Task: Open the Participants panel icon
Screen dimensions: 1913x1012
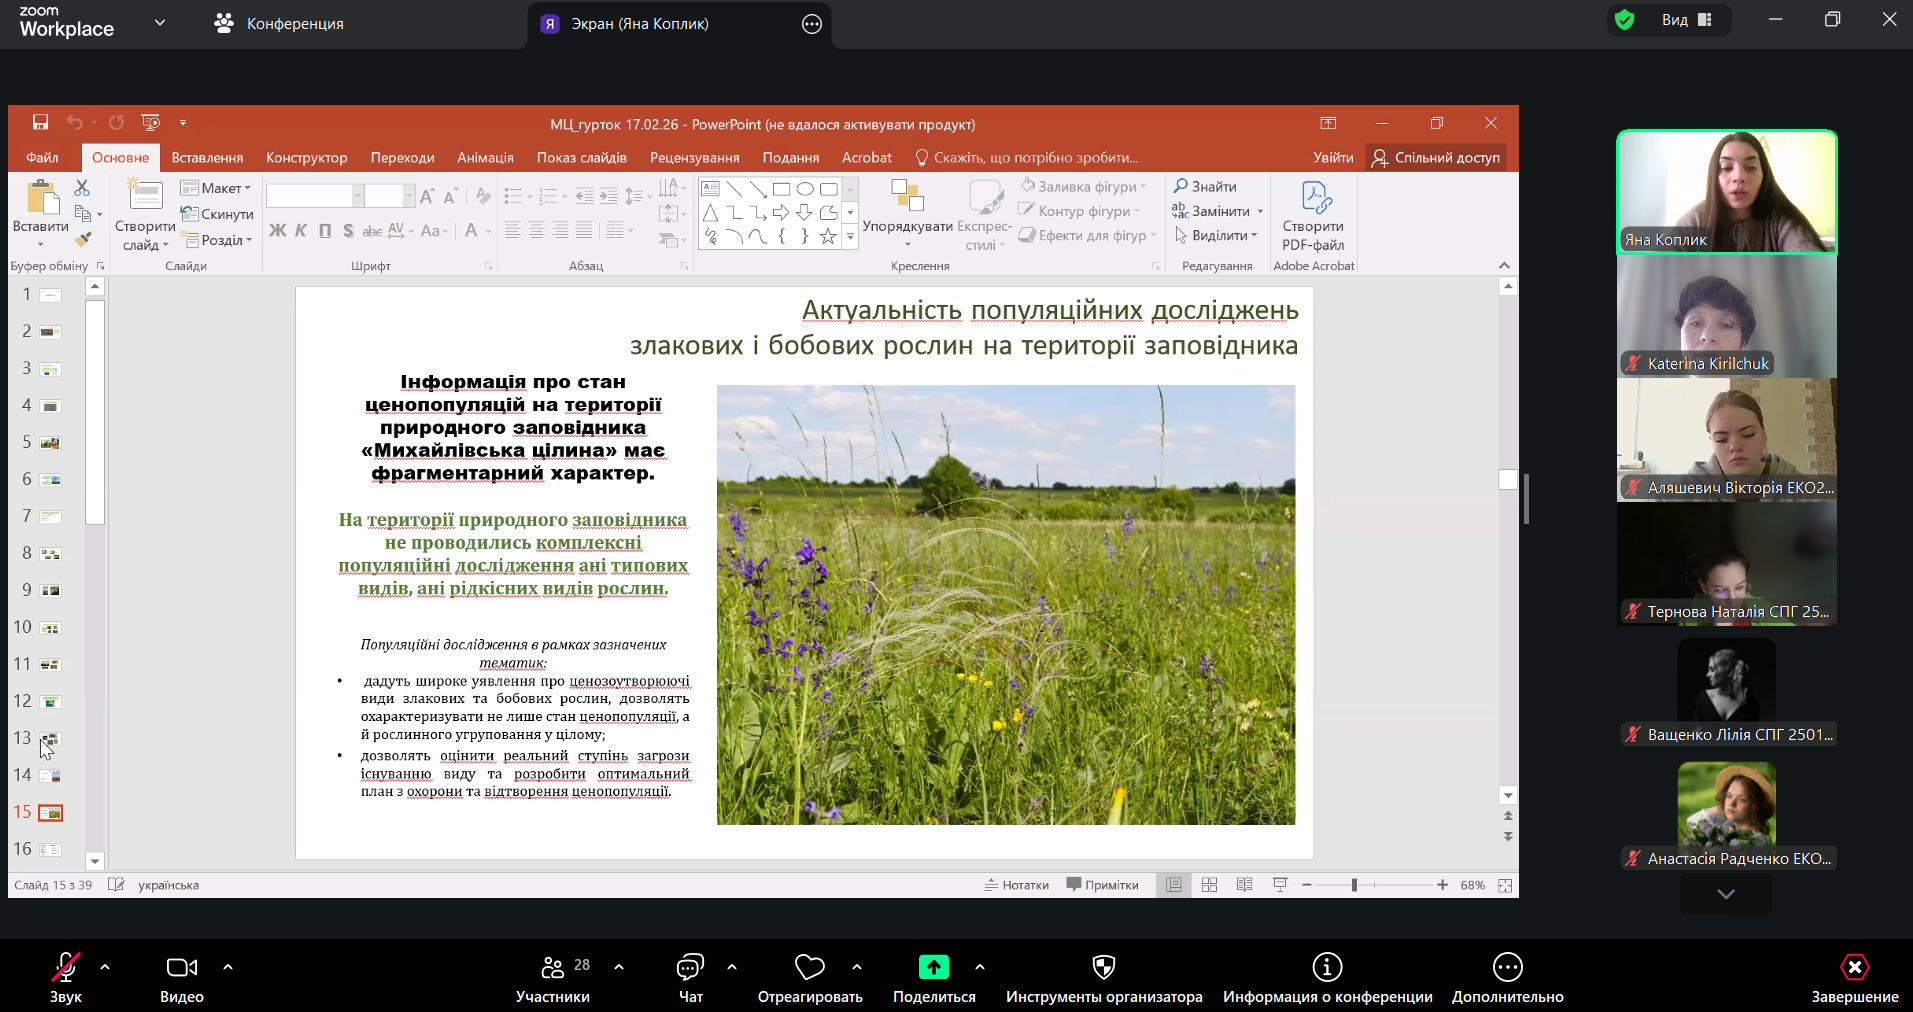Action: pyautogui.click(x=552, y=967)
